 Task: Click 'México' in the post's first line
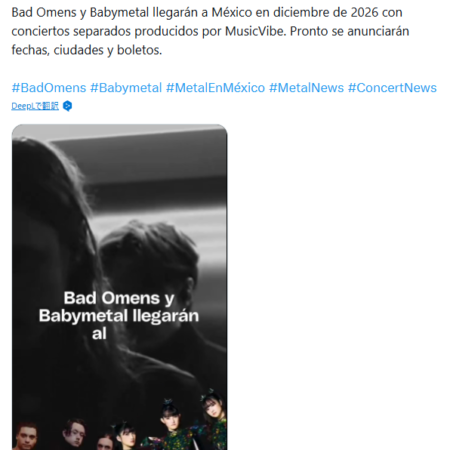coord(232,13)
